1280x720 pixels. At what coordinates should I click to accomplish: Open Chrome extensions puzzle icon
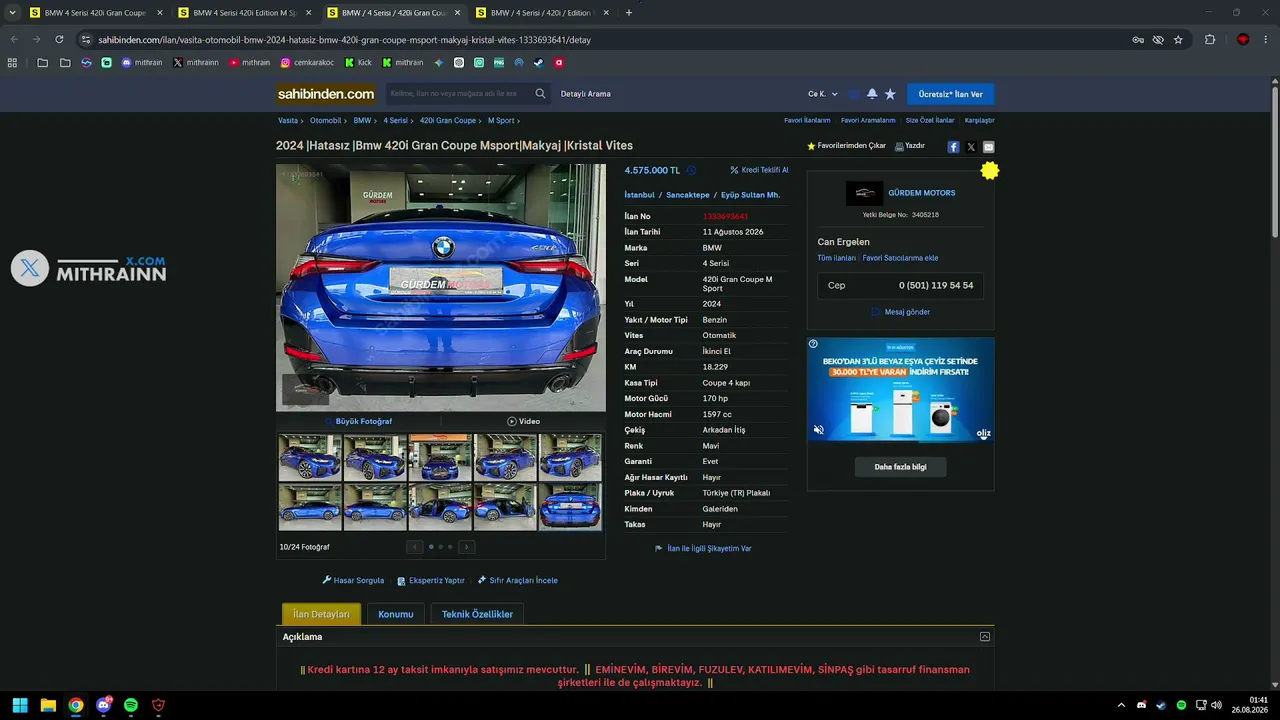[1210, 40]
